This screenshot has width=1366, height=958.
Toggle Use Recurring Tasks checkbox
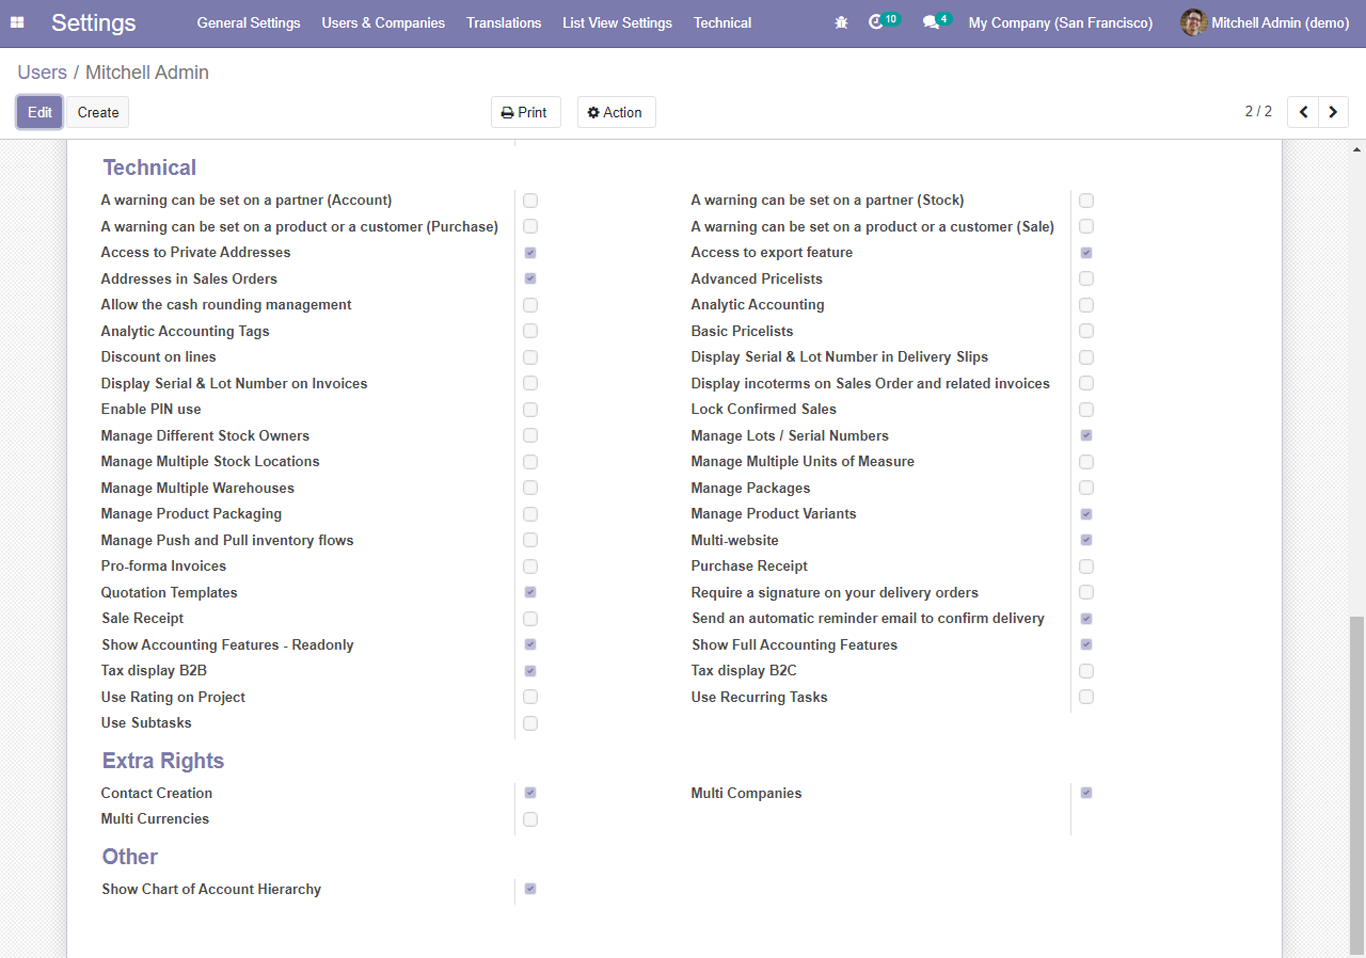pyautogui.click(x=1086, y=697)
